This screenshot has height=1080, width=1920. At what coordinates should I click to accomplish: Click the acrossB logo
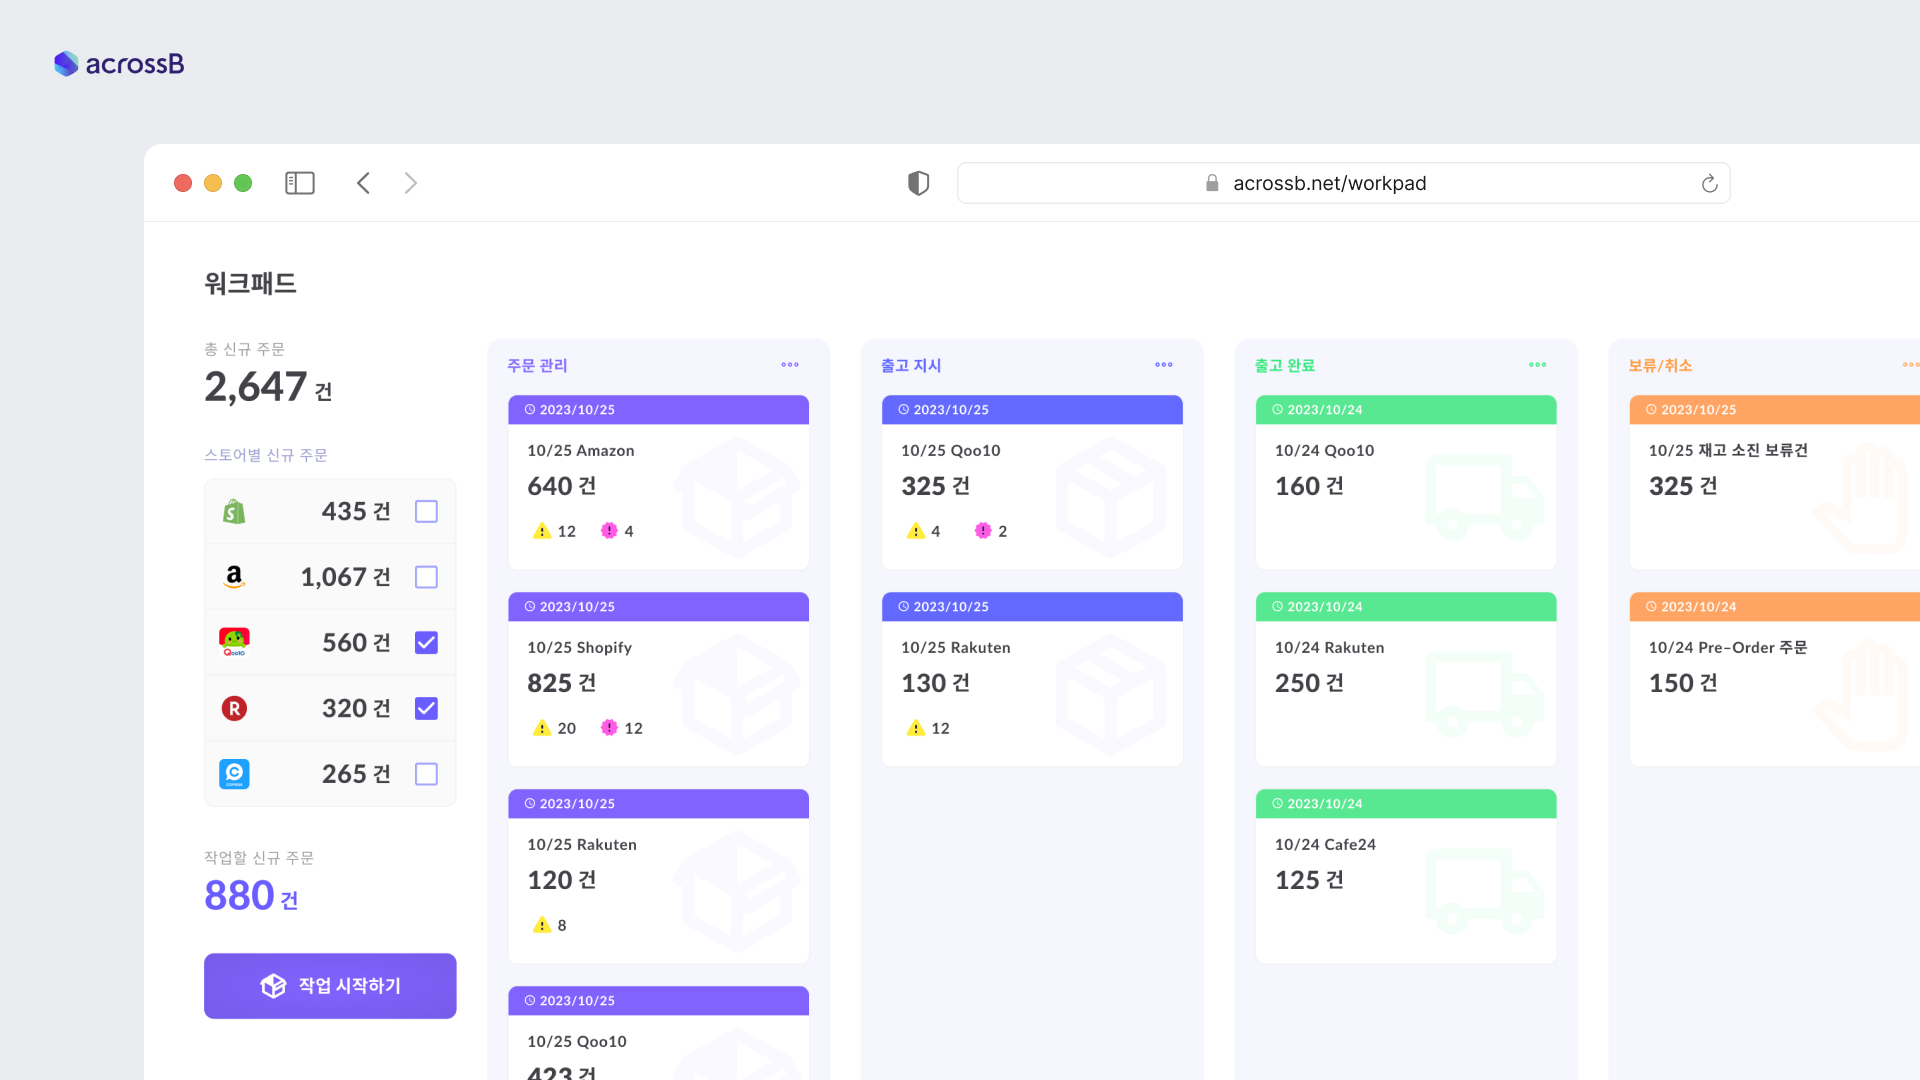(119, 64)
